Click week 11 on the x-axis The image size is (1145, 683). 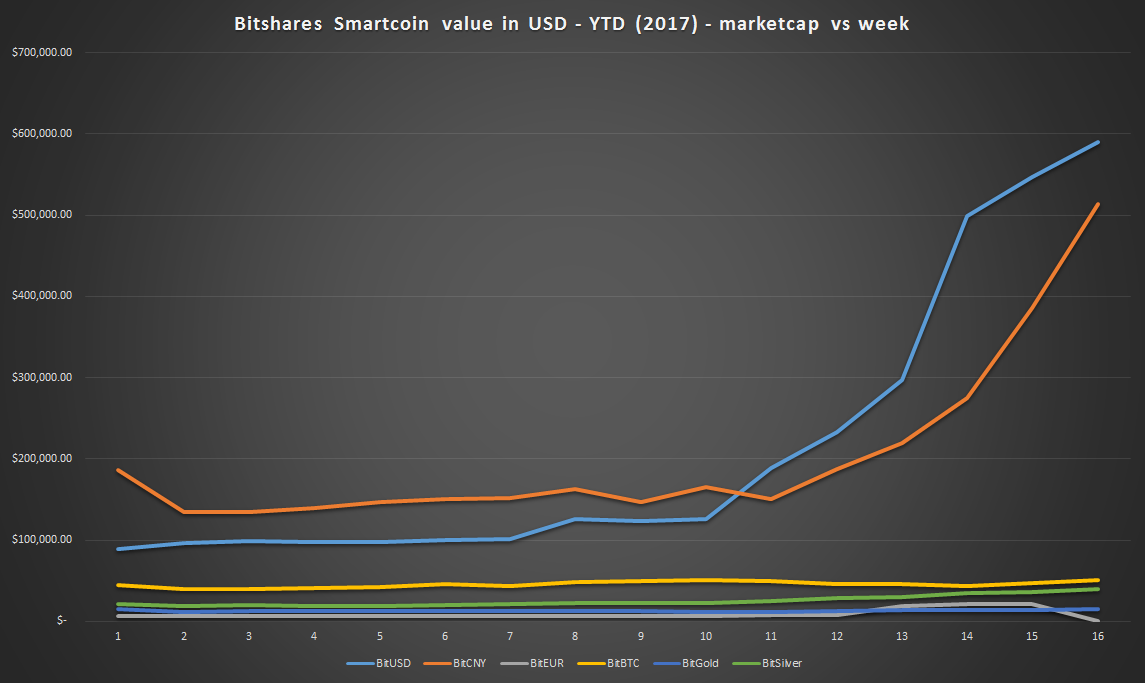771,637
